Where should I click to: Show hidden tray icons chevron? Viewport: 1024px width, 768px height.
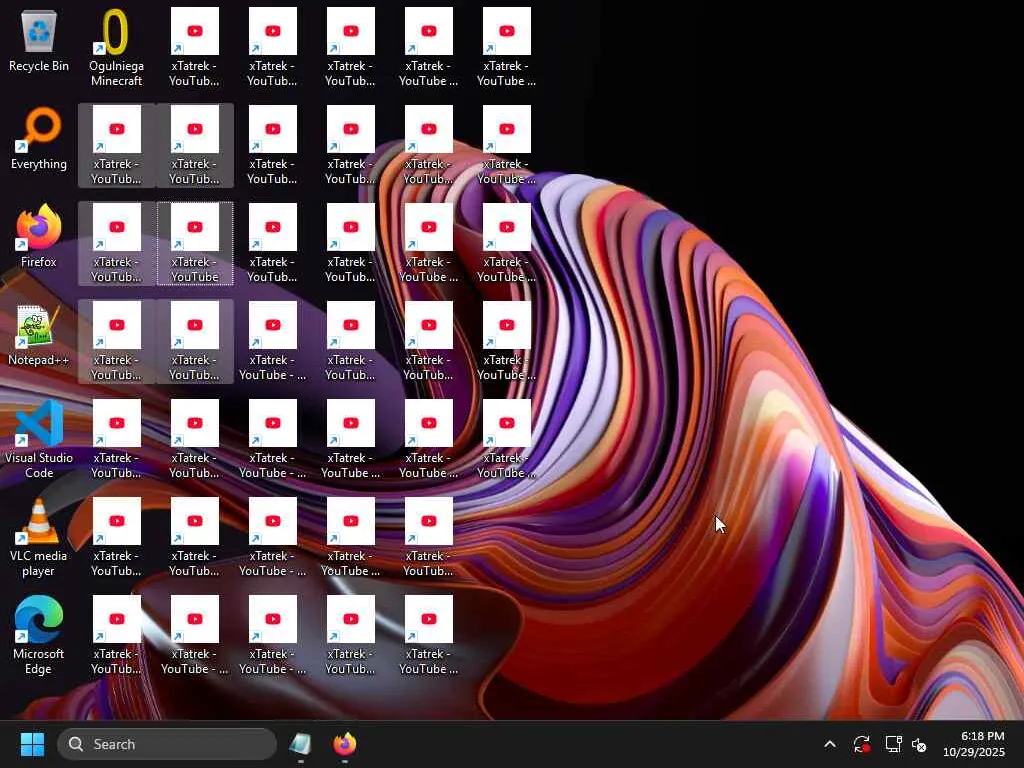tap(830, 744)
